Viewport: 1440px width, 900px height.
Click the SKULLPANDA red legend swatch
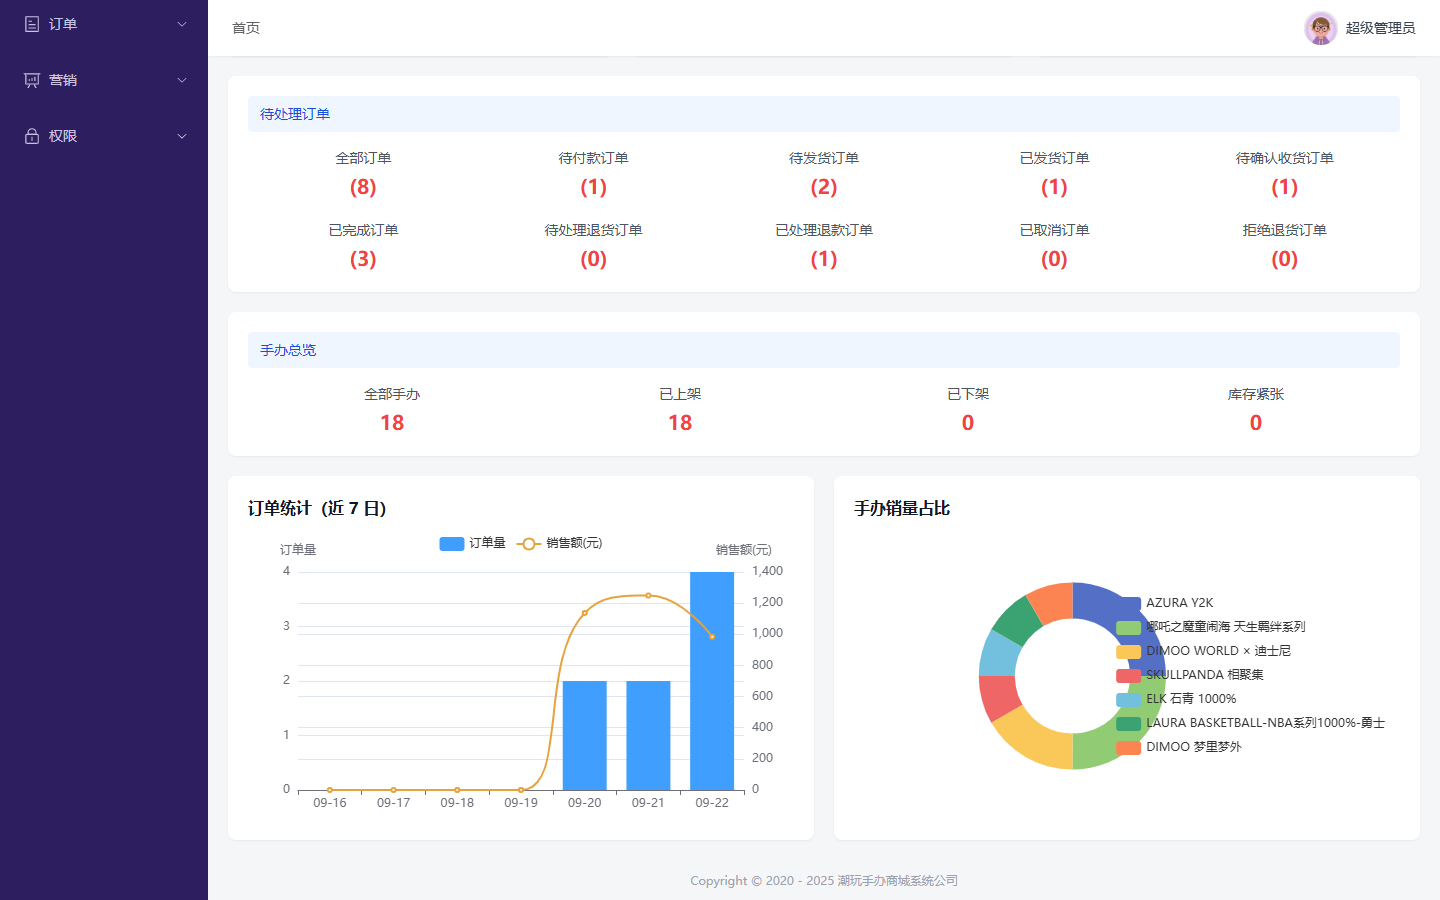tap(1128, 675)
